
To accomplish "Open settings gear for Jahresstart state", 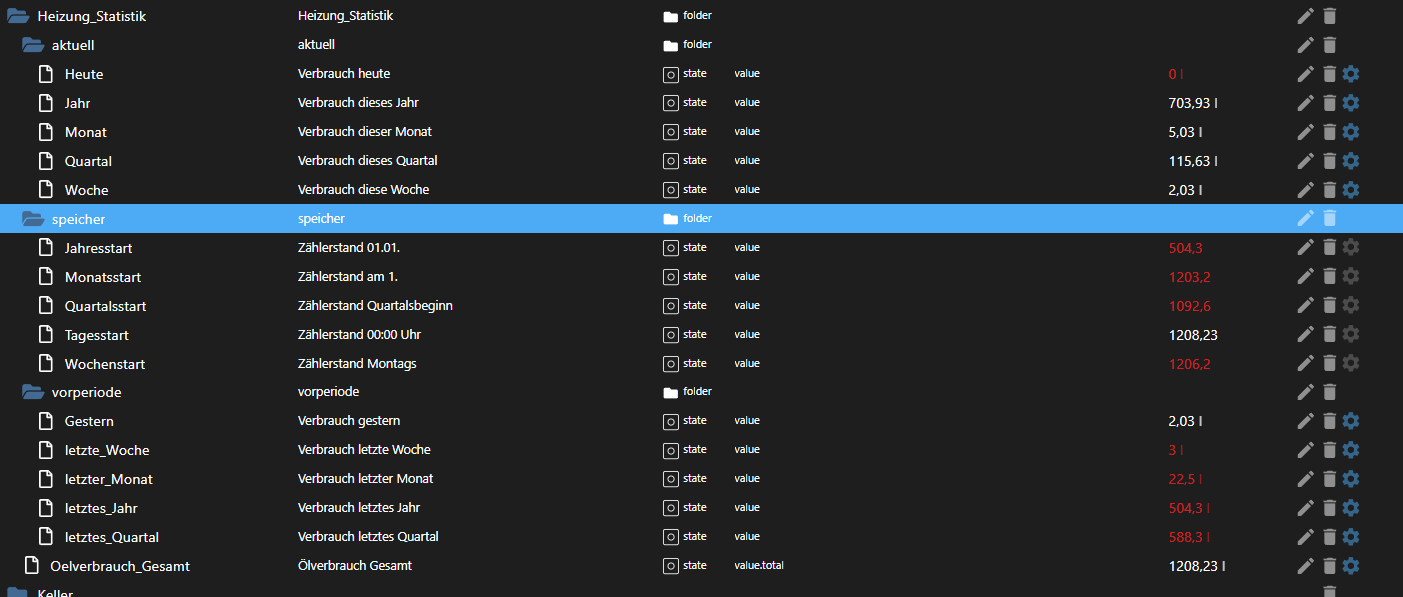I will pyautogui.click(x=1351, y=248).
